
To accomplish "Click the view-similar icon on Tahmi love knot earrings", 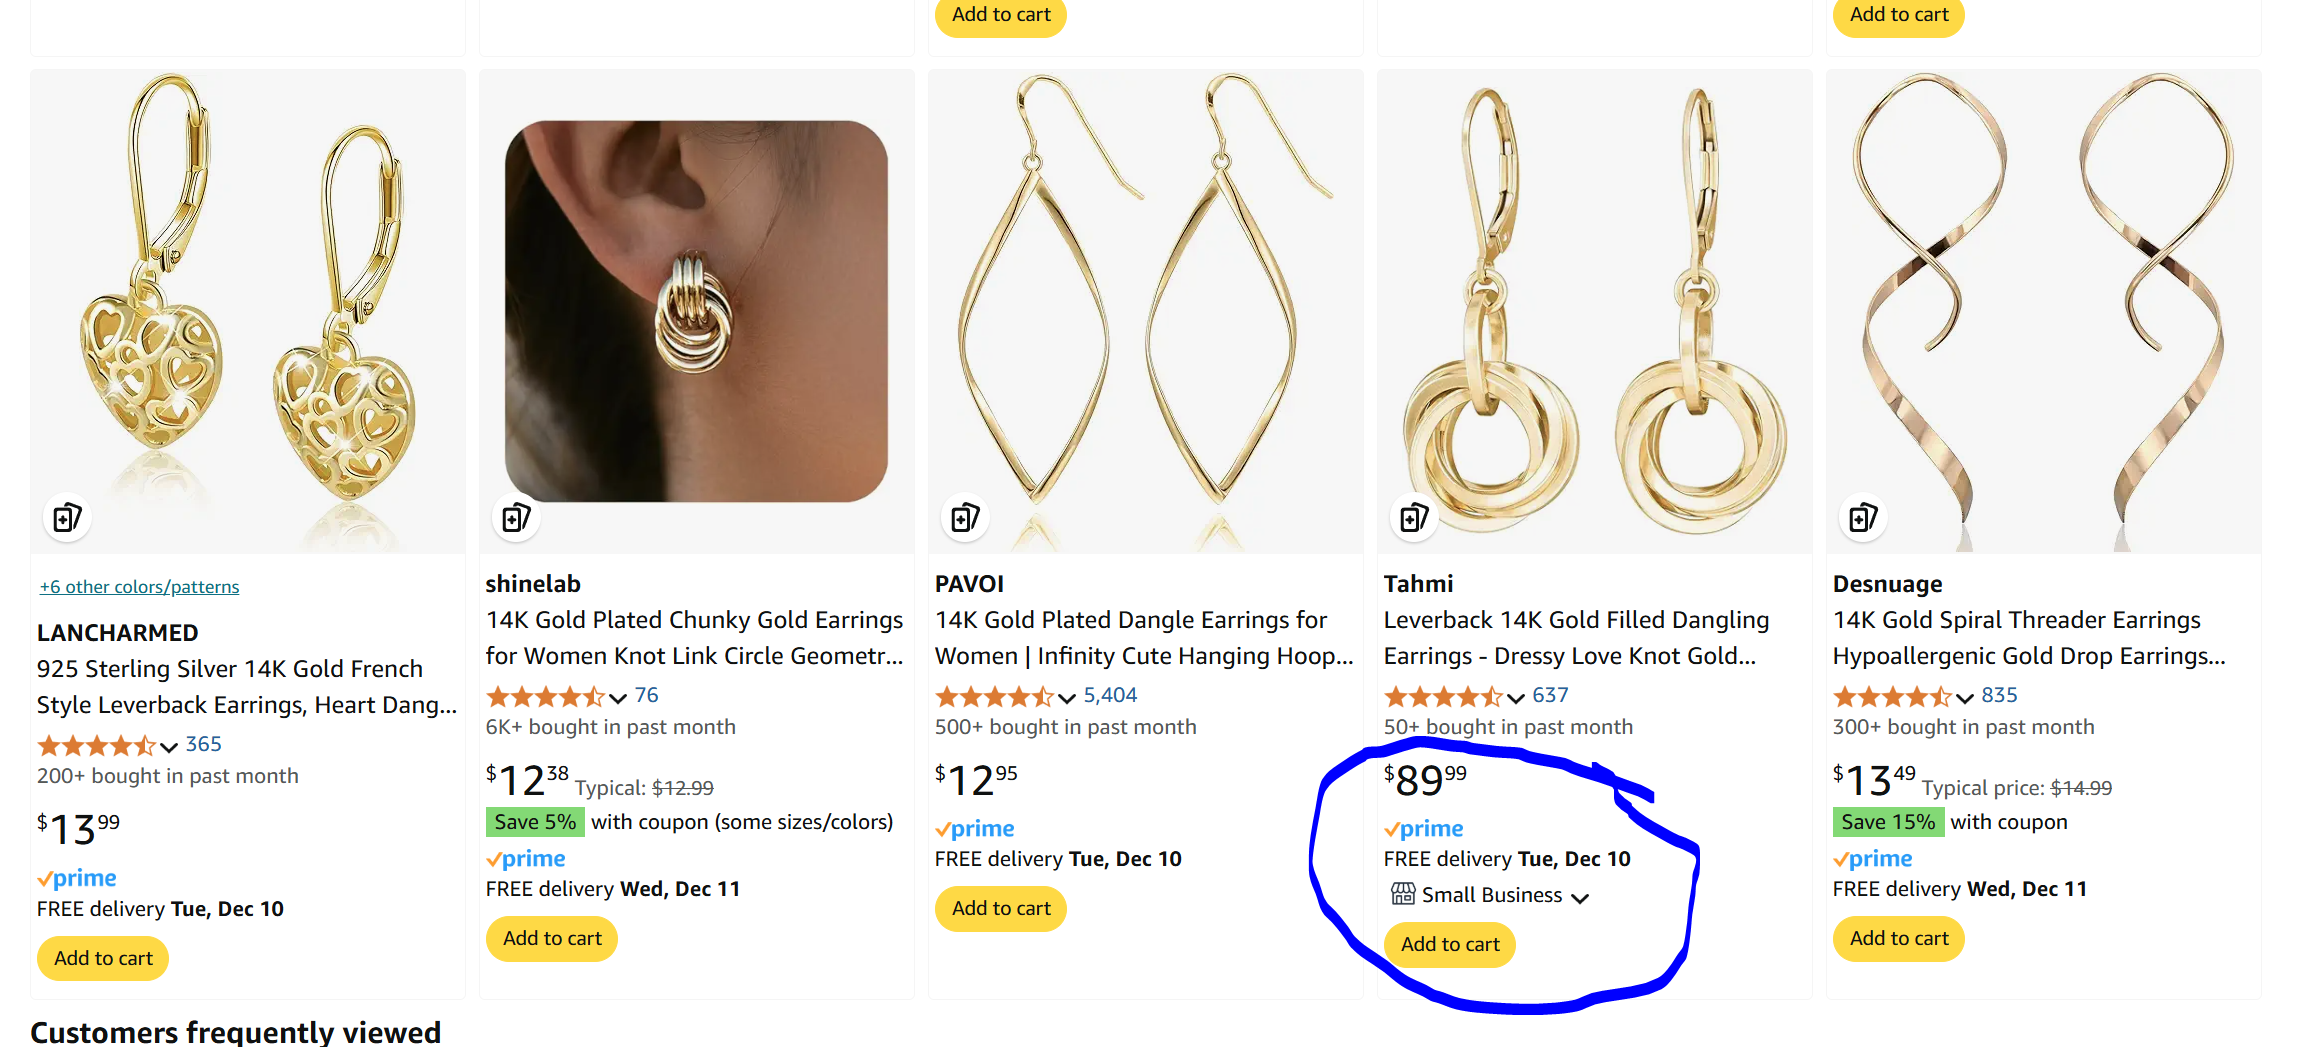I will 1414,518.
